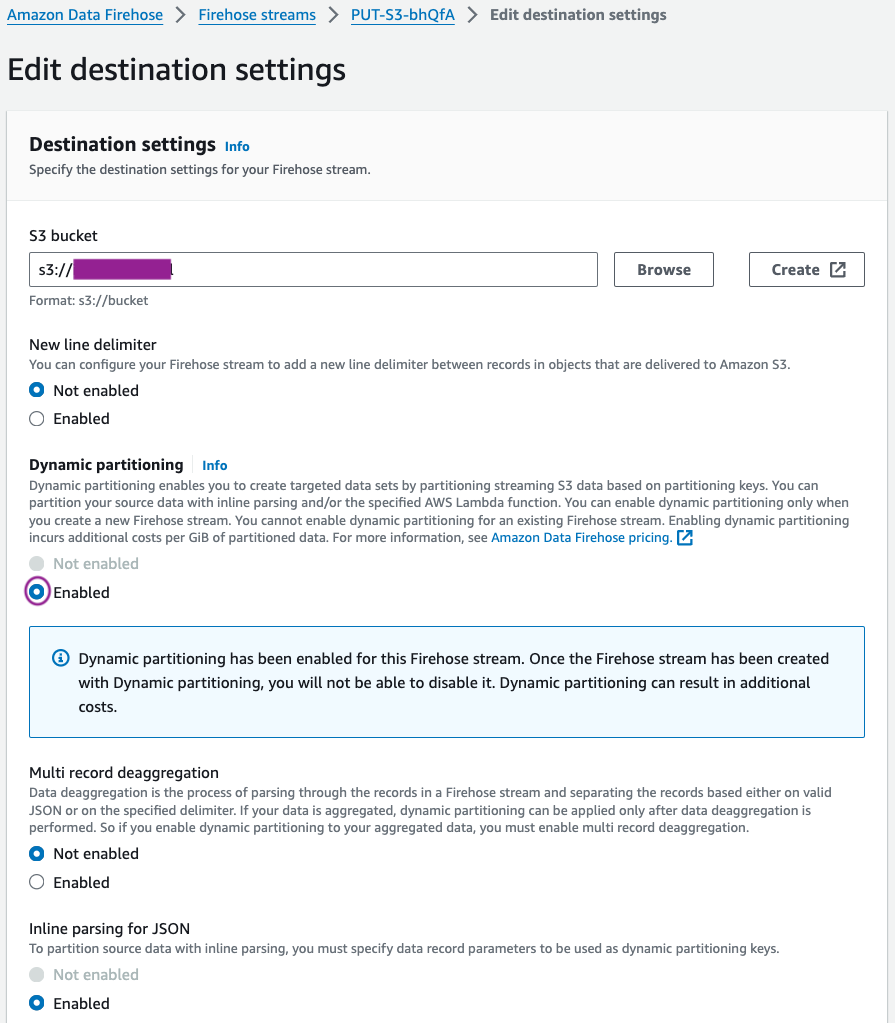Click the external link icon on Create button

837,270
